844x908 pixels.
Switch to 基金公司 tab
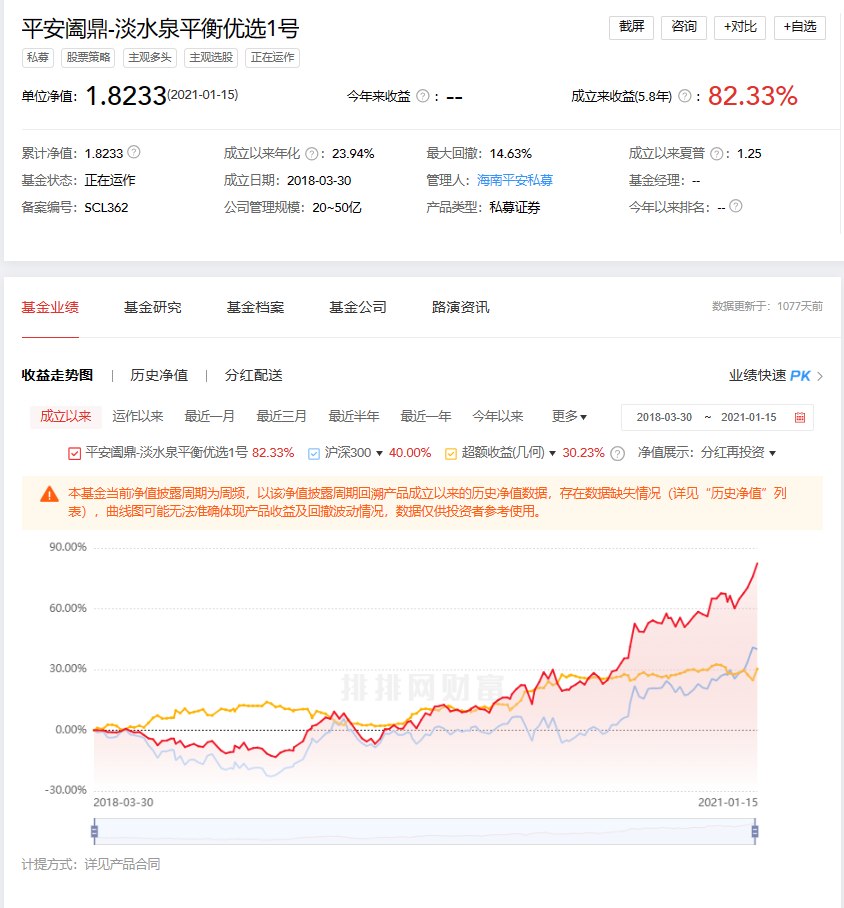[x=357, y=307]
